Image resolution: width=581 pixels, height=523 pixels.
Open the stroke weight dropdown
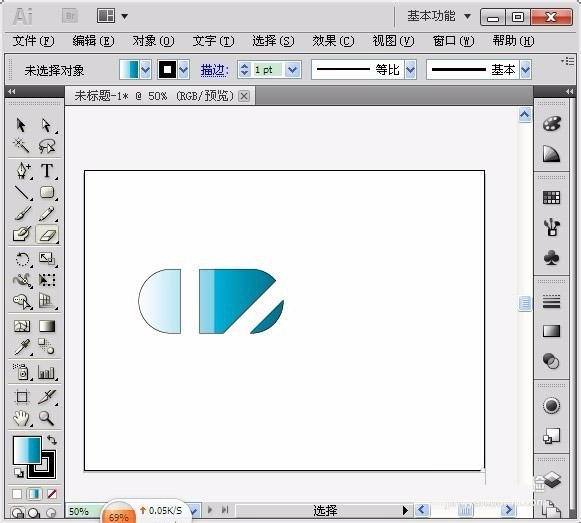293,69
